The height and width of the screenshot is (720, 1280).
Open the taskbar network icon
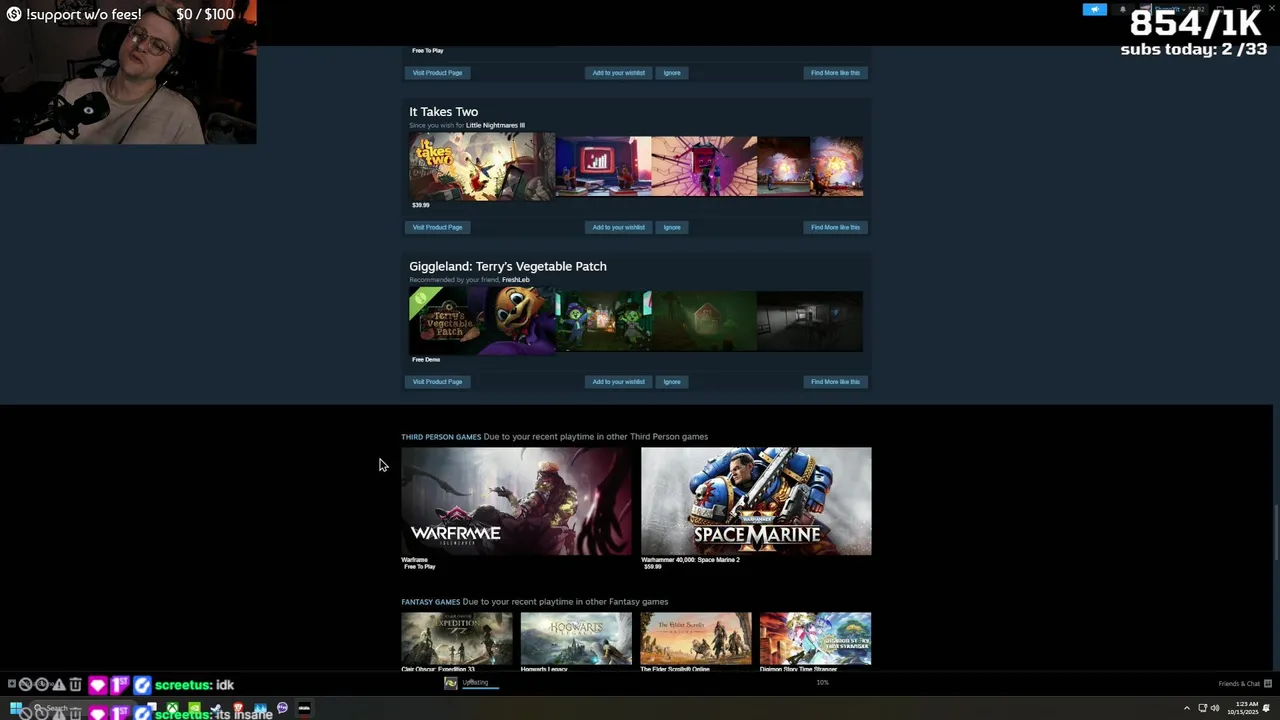coord(1202,709)
